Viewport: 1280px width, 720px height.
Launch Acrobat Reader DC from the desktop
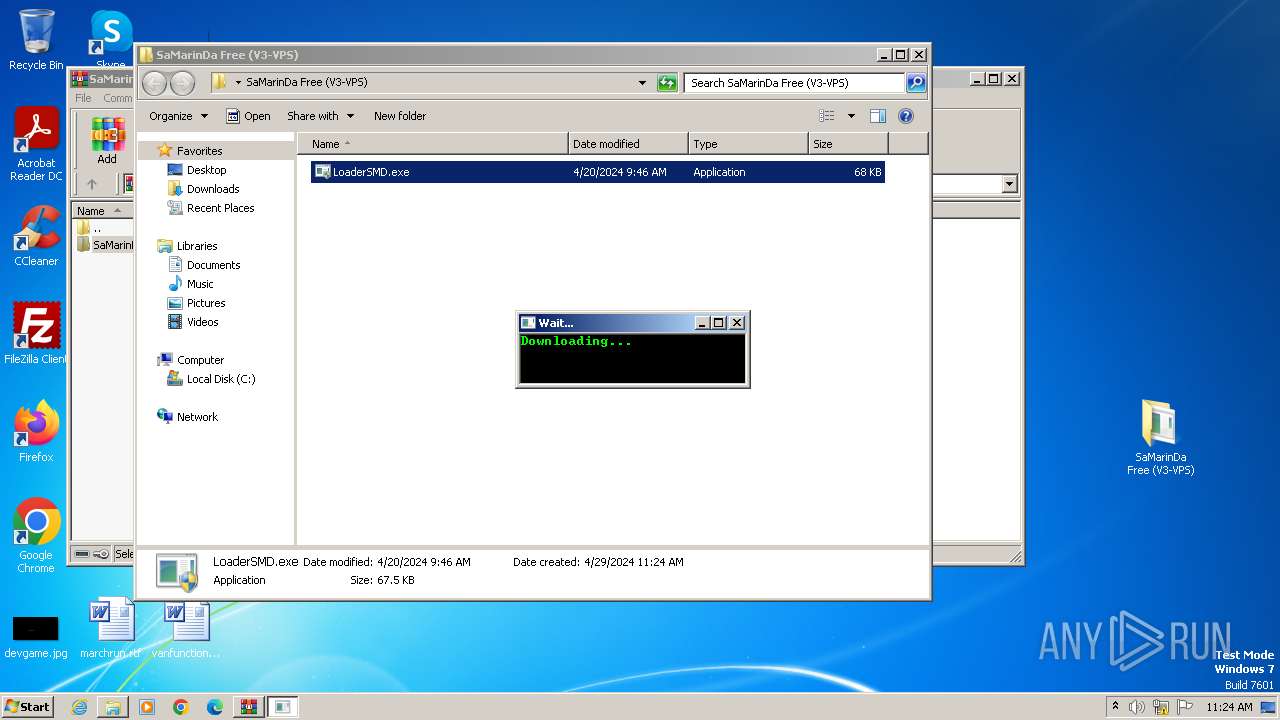(x=36, y=145)
